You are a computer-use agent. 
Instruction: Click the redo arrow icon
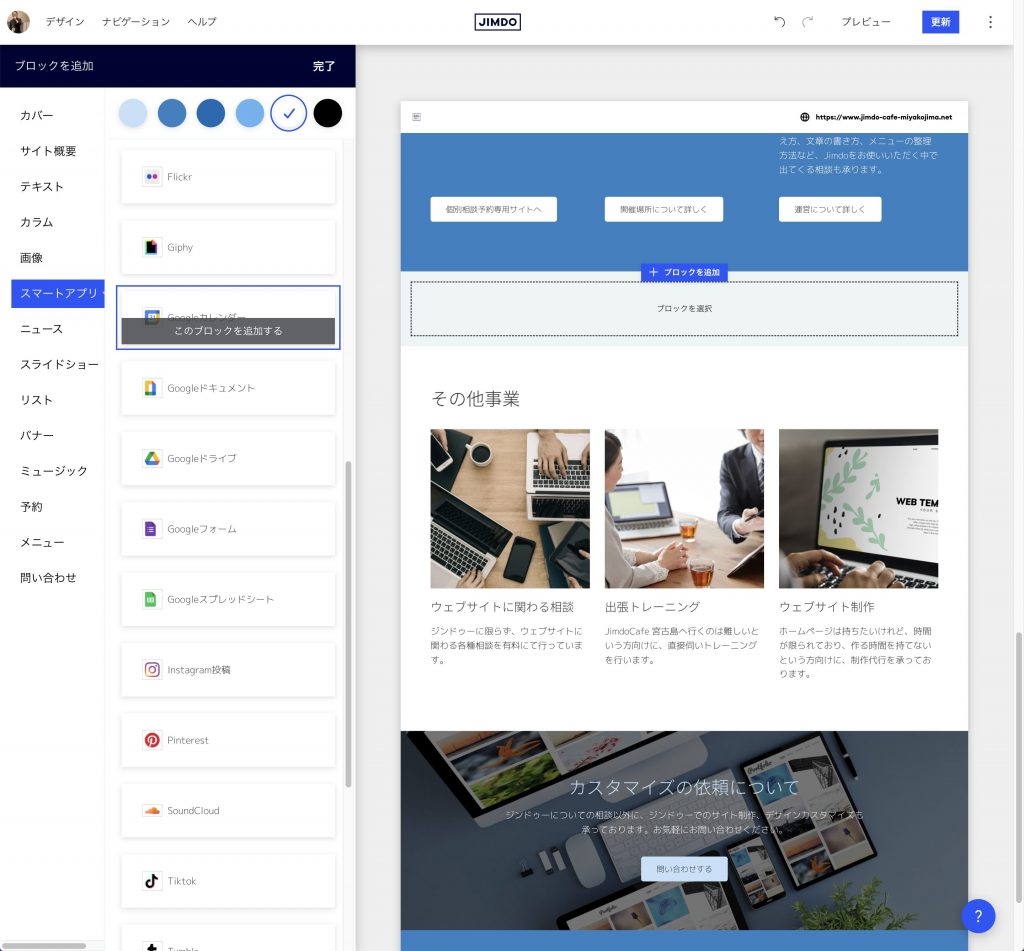point(808,22)
